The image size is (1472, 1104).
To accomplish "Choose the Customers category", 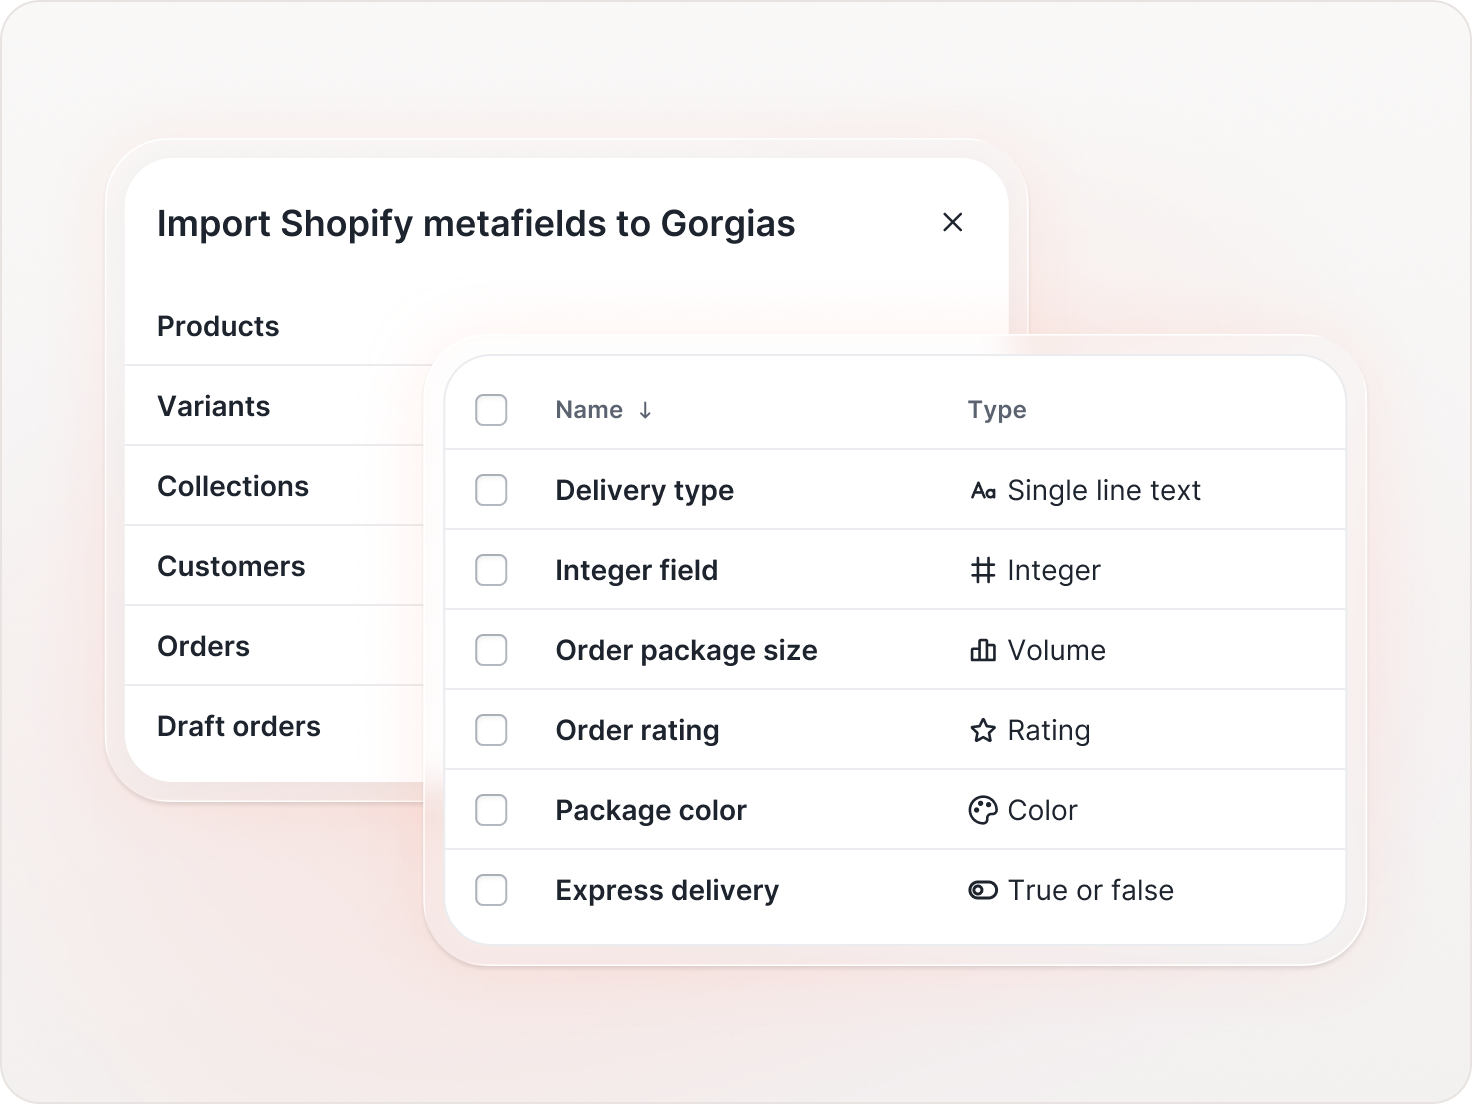I will 231,566.
